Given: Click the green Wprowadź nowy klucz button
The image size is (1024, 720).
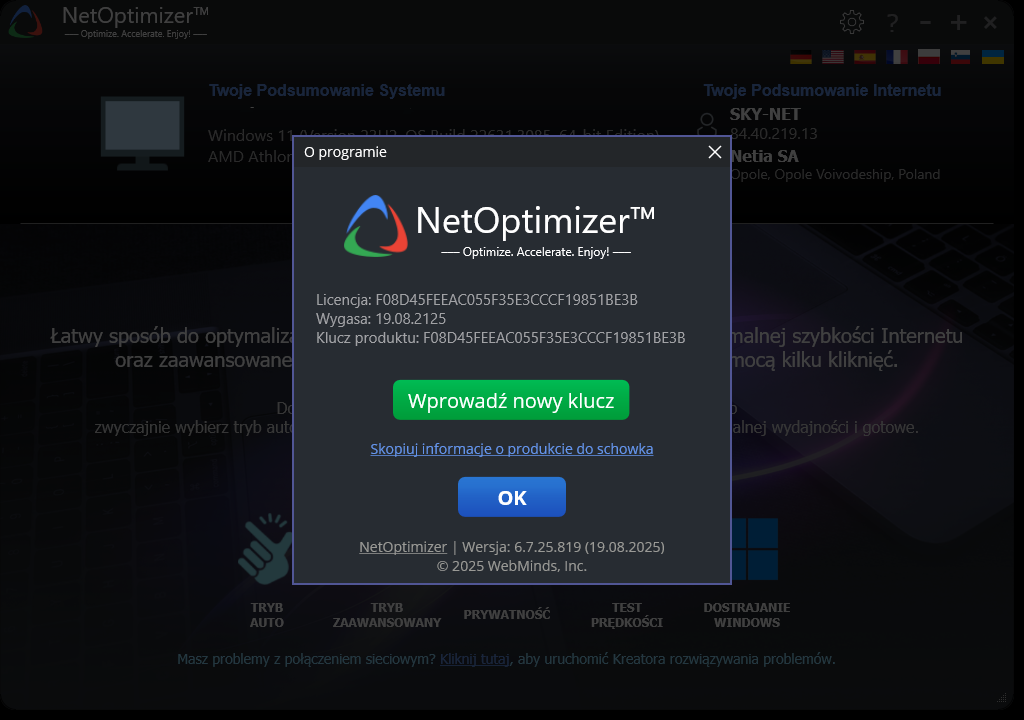Looking at the screenshot, I should [511, 400].
